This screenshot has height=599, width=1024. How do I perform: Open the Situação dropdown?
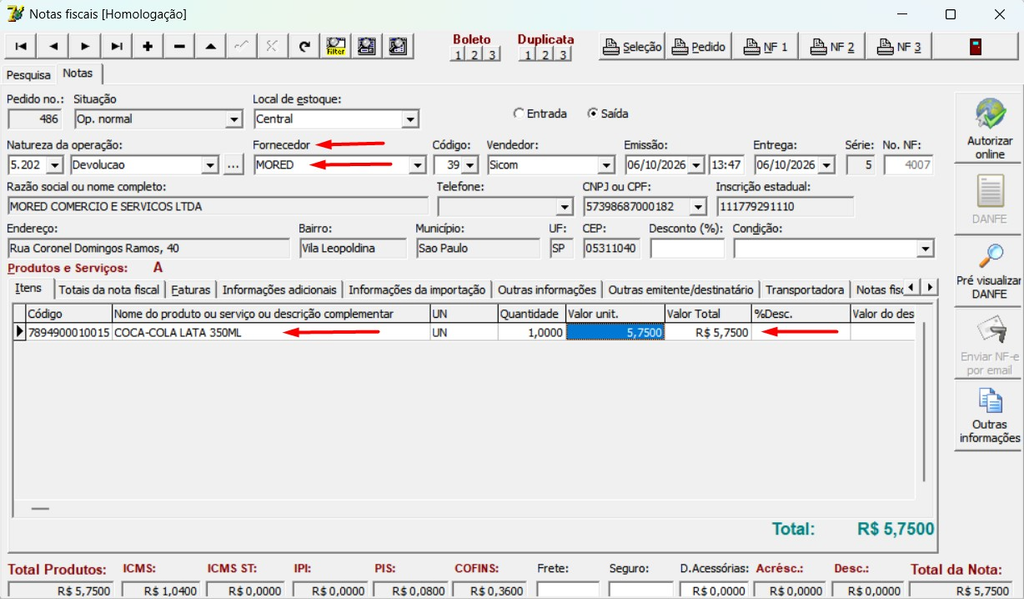click(x=234, y=120)
